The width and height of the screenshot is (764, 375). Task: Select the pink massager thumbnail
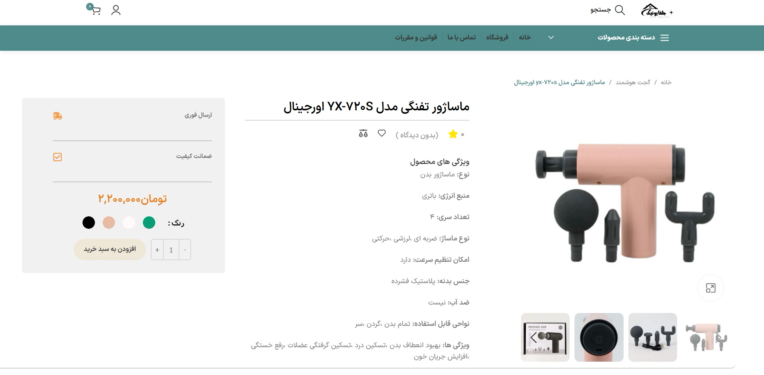[x=706, y=337]
